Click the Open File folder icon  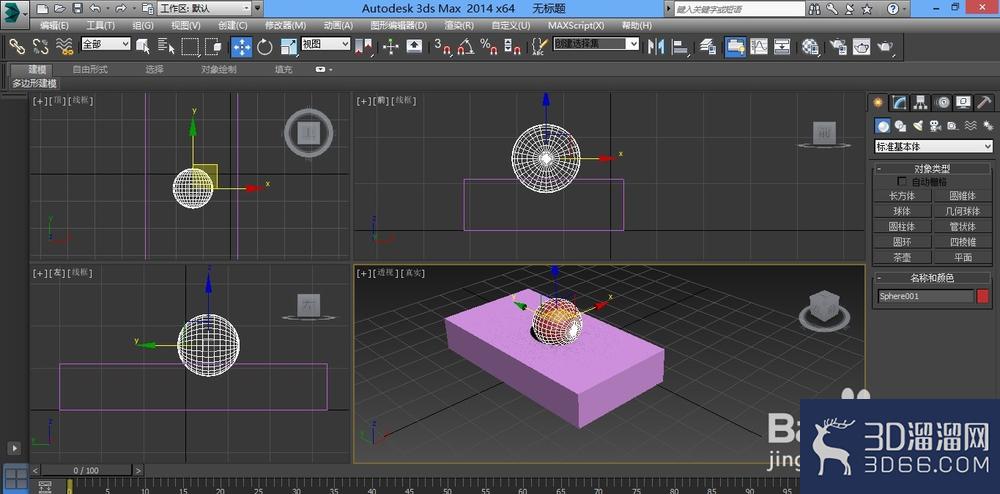(x=59, y=9)
